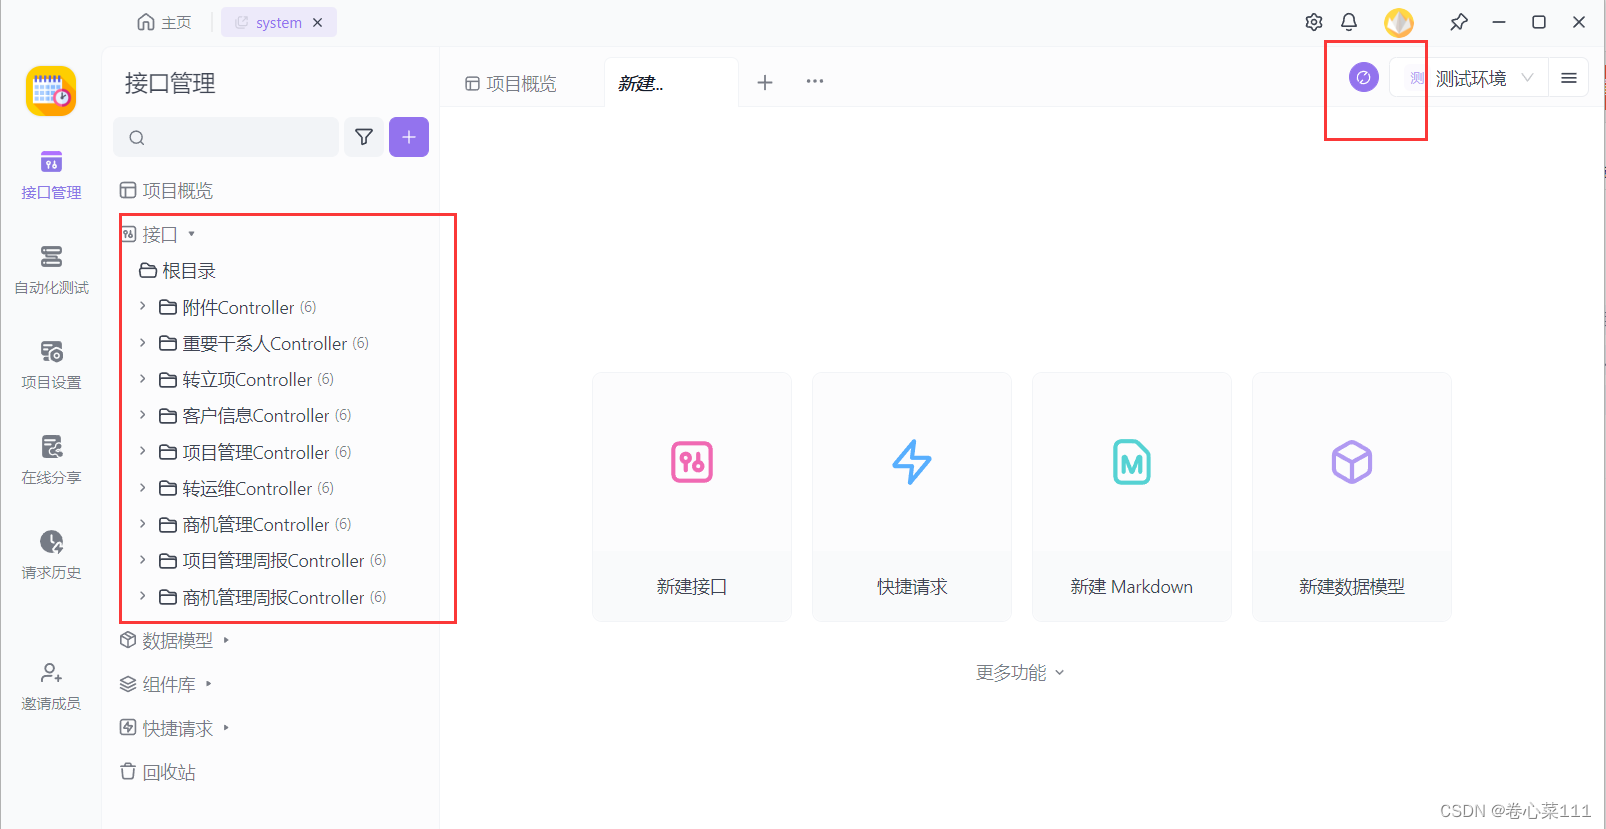Click the filter funnel icon

(x=364, y=137)
